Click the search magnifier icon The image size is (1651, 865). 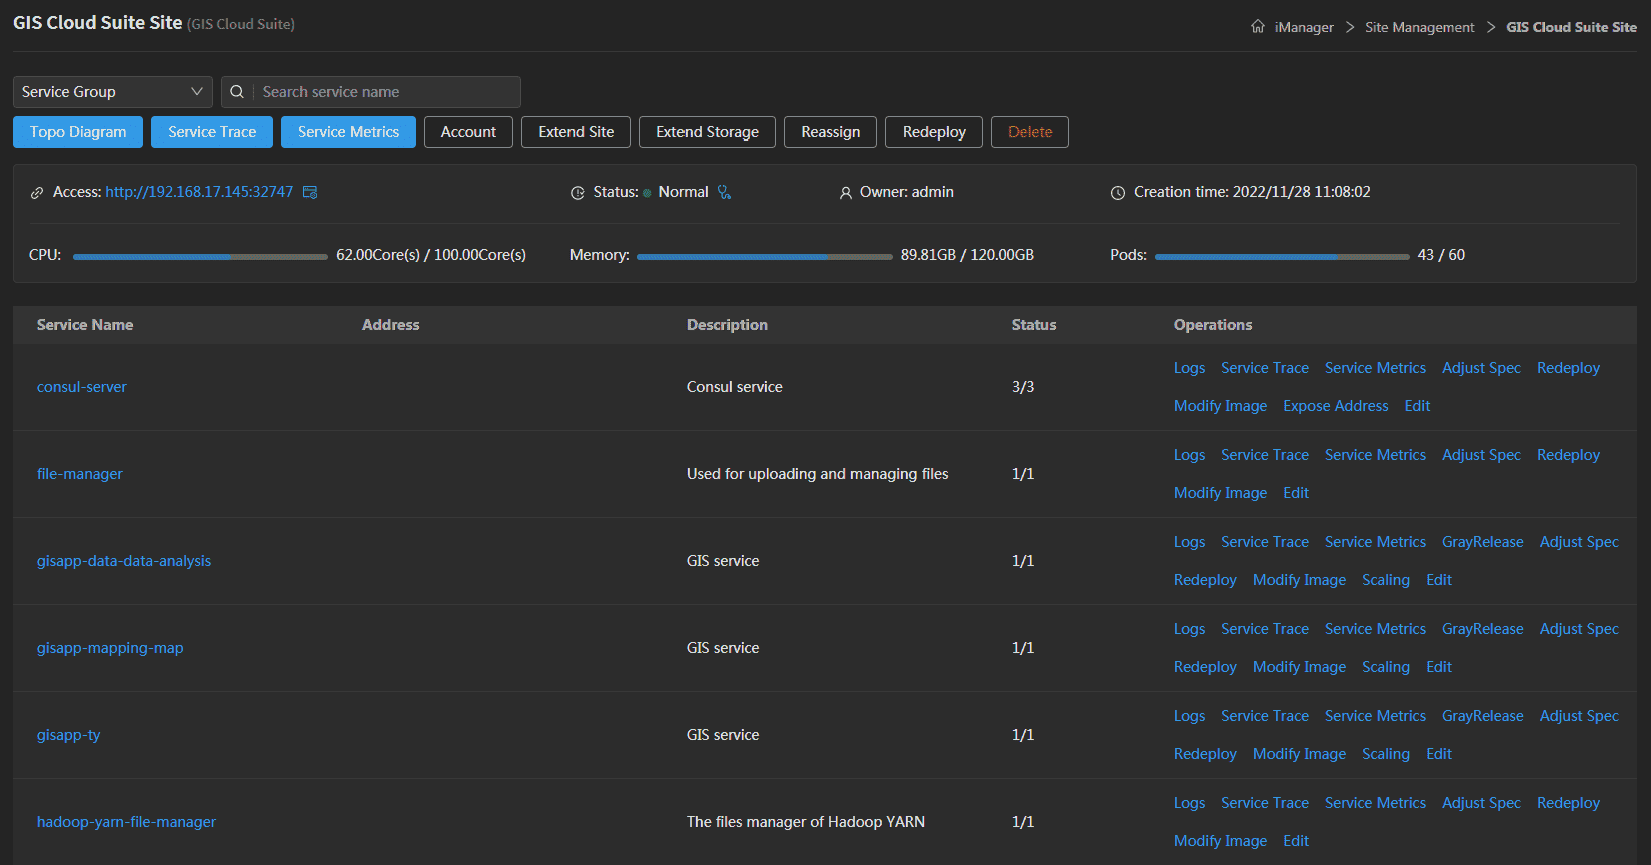coord(237,92)
